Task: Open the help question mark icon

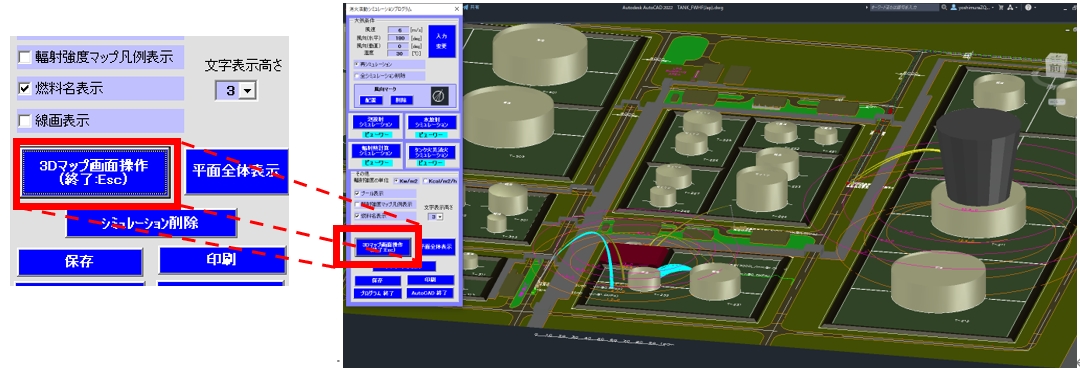Action: [x=1028, y=7]
